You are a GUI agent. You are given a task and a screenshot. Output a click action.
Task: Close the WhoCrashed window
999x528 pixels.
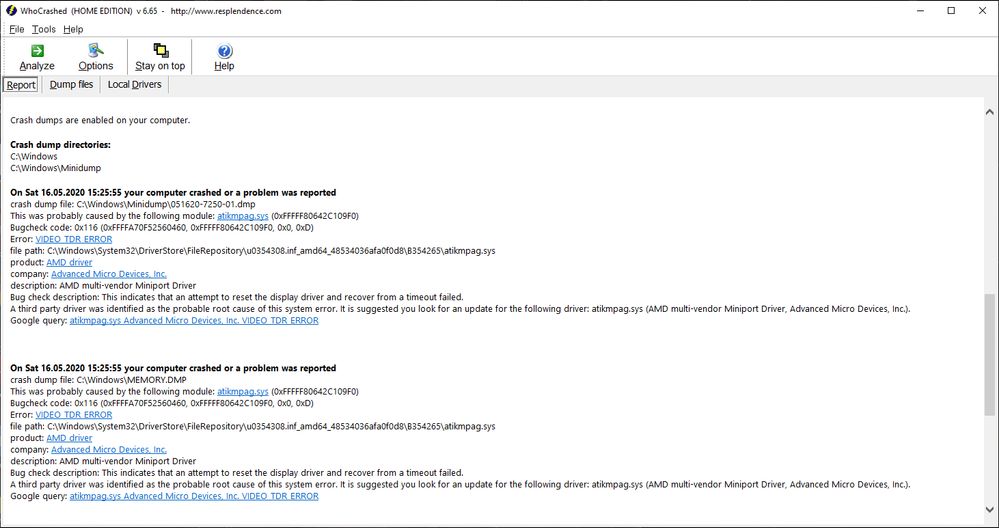coord(982,11)
